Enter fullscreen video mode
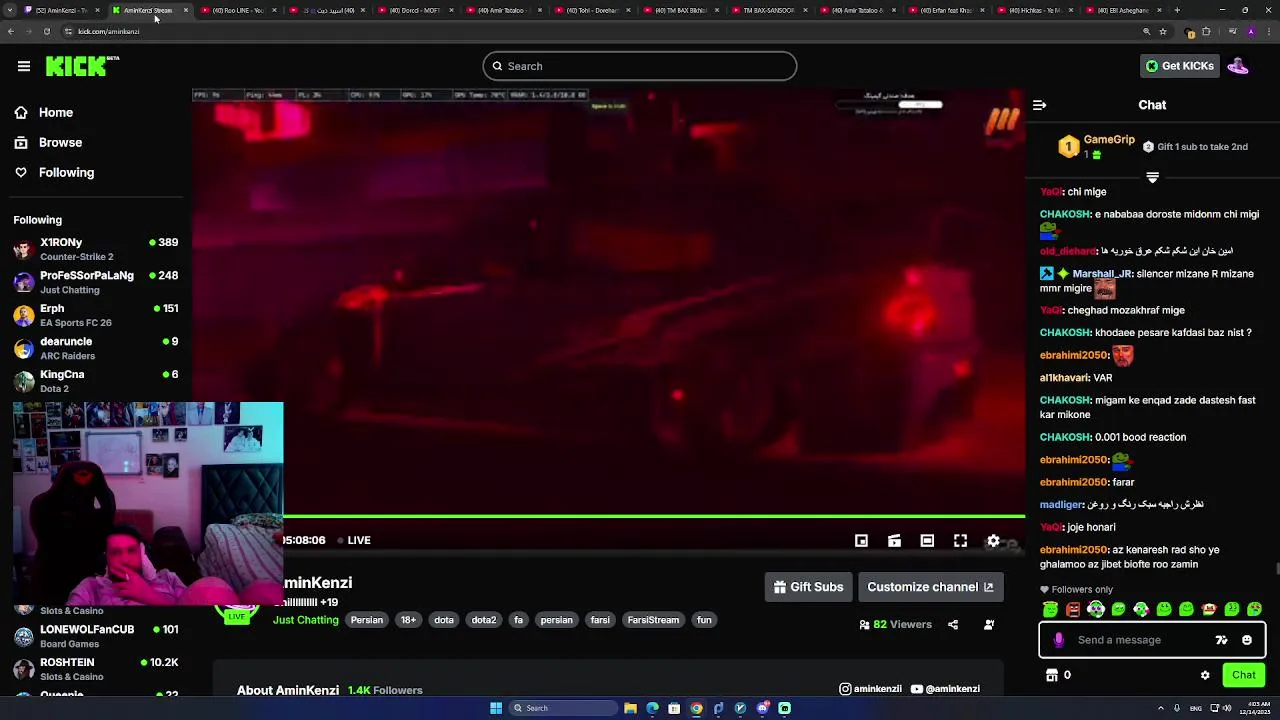The width and height of the screenshot is (1280, 720). [x=960, y=541]
